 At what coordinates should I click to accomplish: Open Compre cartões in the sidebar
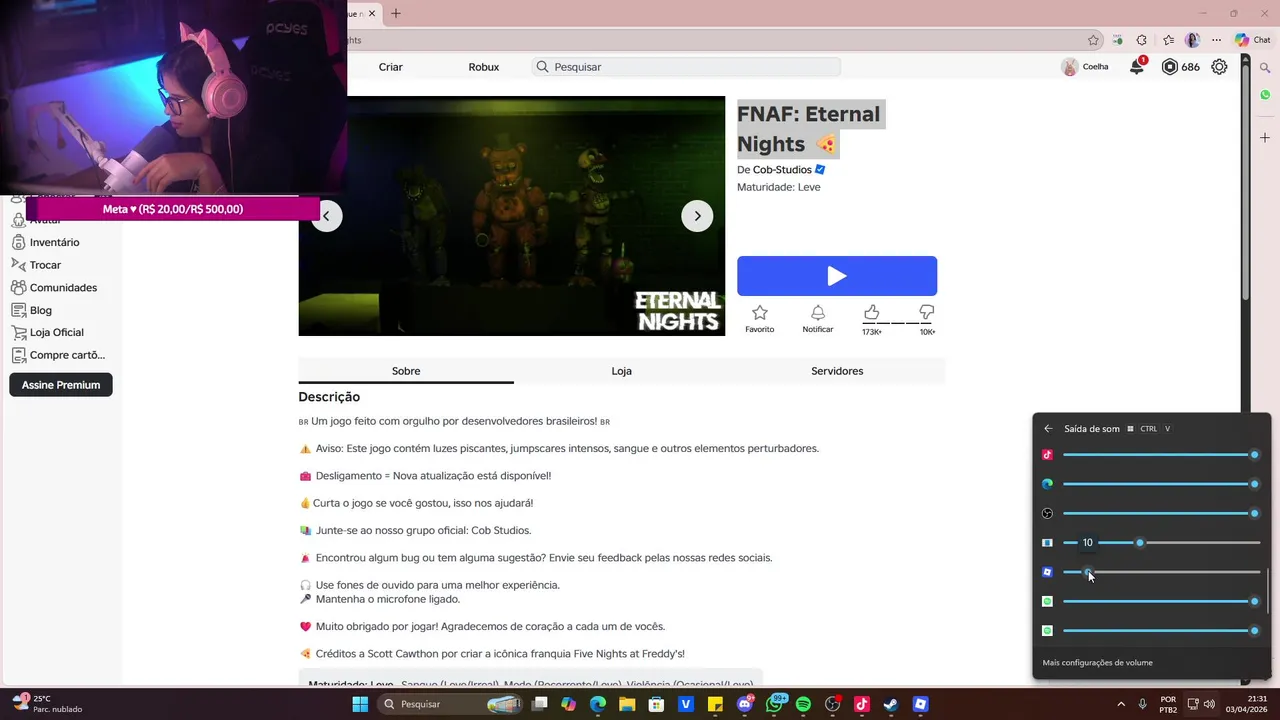[67, 355]
